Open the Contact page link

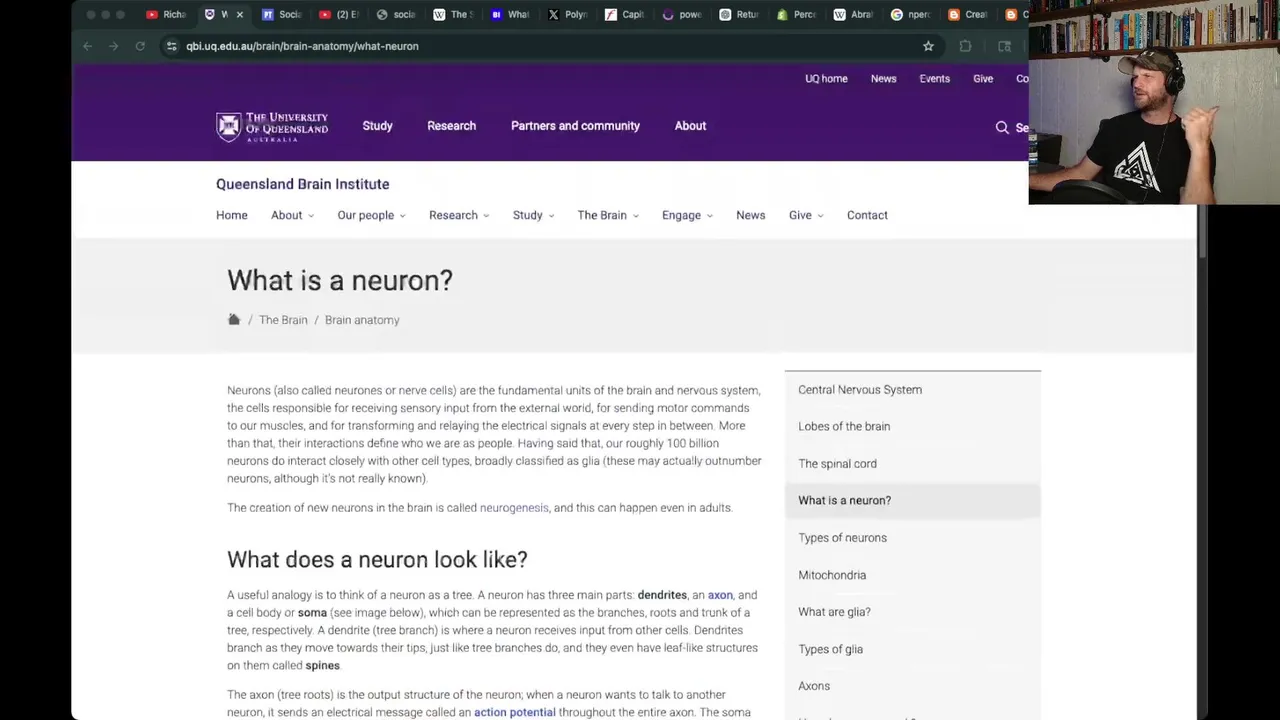tap(867, 215)
